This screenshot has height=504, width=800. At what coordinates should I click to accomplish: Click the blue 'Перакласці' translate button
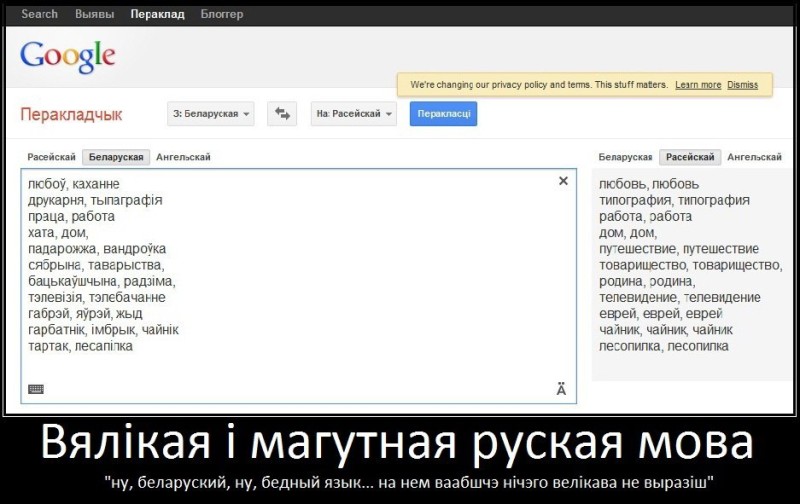click(x=443, y=113)
